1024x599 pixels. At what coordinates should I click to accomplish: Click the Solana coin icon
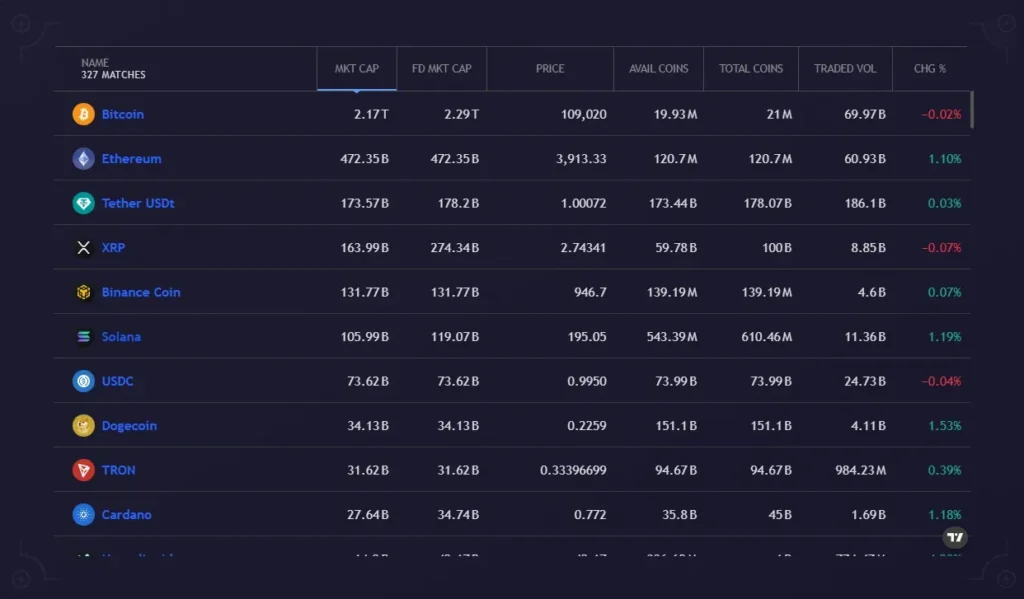pyautogui.click(x=84, y=336)
